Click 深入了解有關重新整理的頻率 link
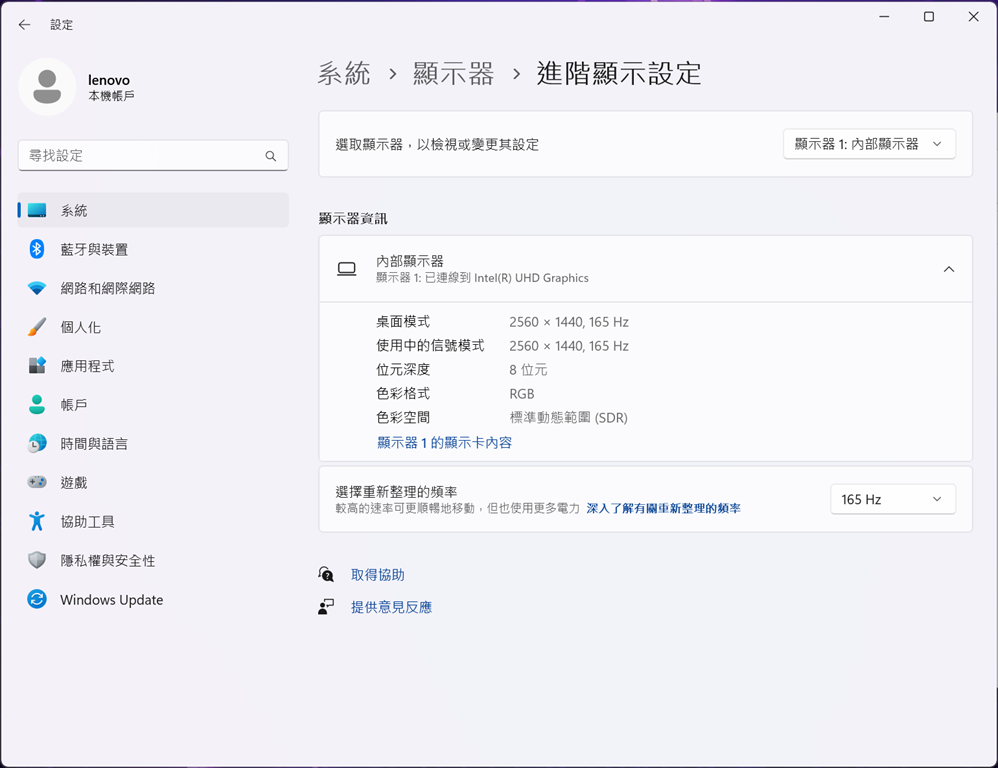Screen dimensions: 998x768 (663, 508)
